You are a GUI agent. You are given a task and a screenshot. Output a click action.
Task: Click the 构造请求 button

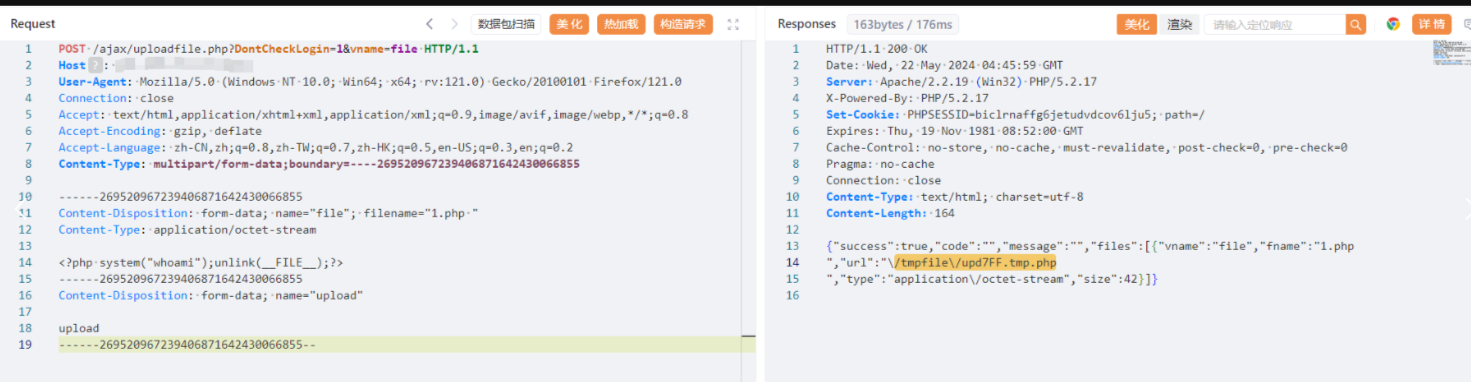pos(684,24)
